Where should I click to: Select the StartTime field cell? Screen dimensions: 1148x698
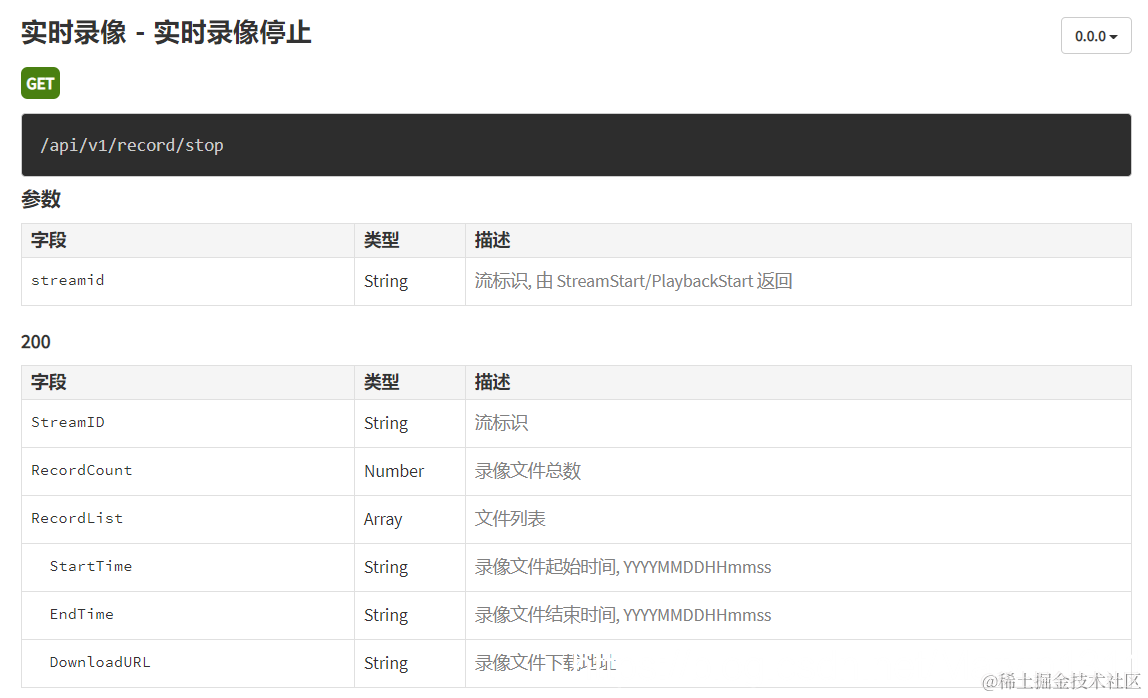coord(188,568)
